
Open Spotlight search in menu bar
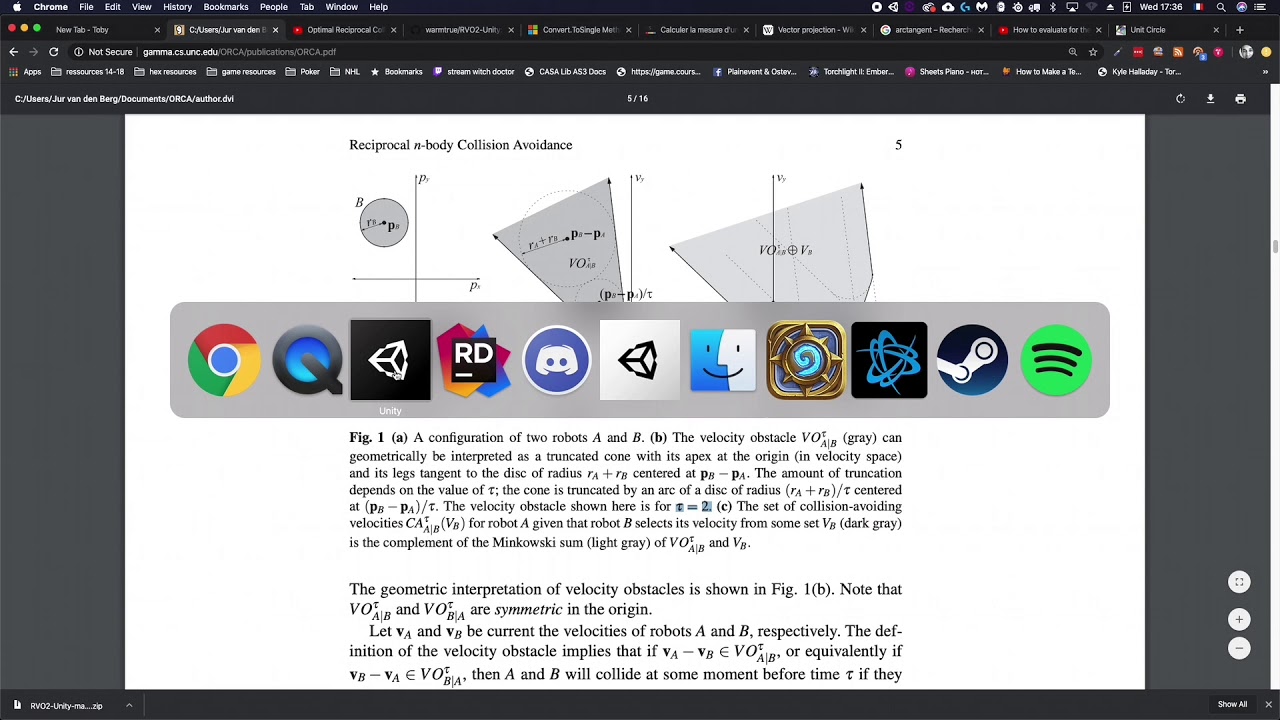(1221, 7)
